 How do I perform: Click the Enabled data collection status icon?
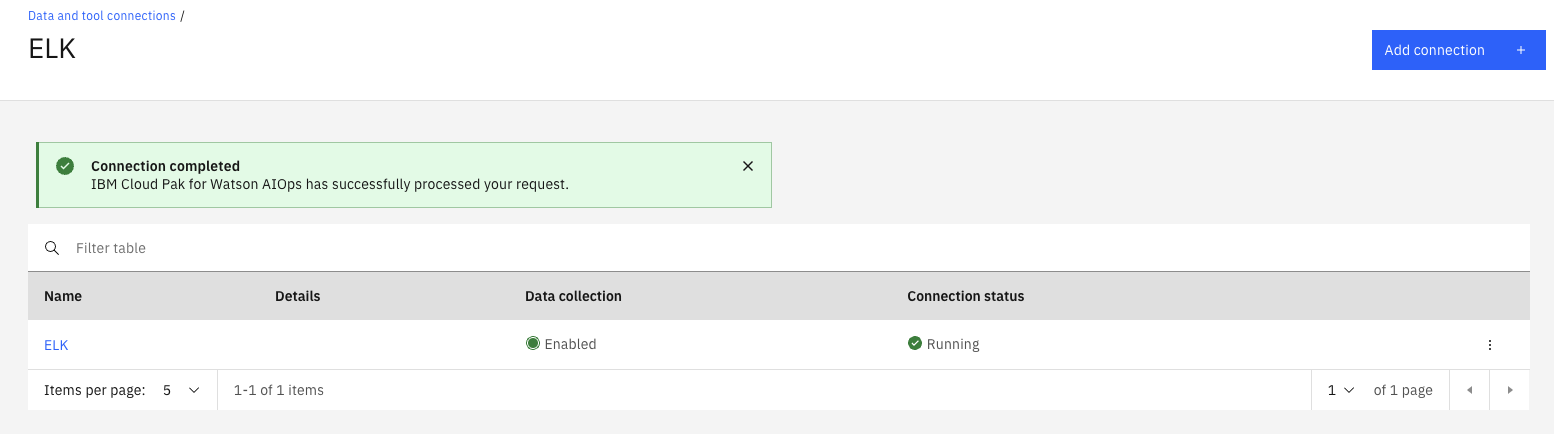coord(533,343)
